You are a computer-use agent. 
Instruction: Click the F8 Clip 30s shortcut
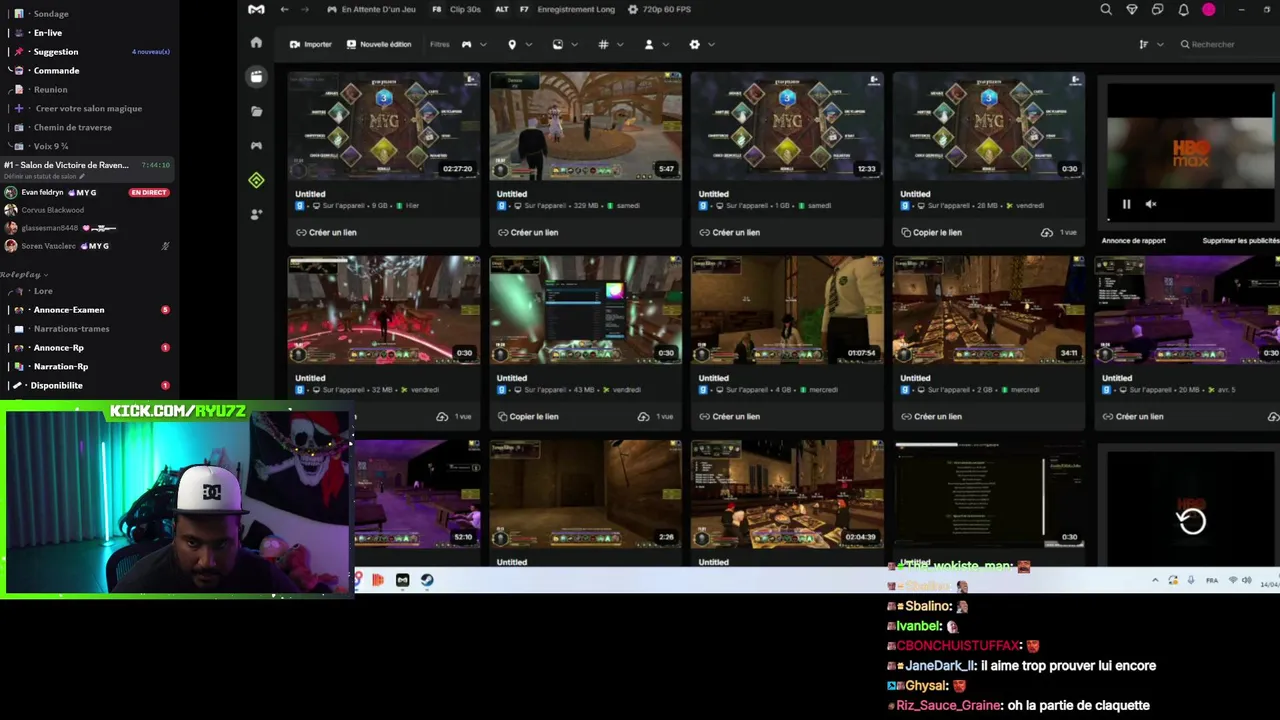[456, 9]
